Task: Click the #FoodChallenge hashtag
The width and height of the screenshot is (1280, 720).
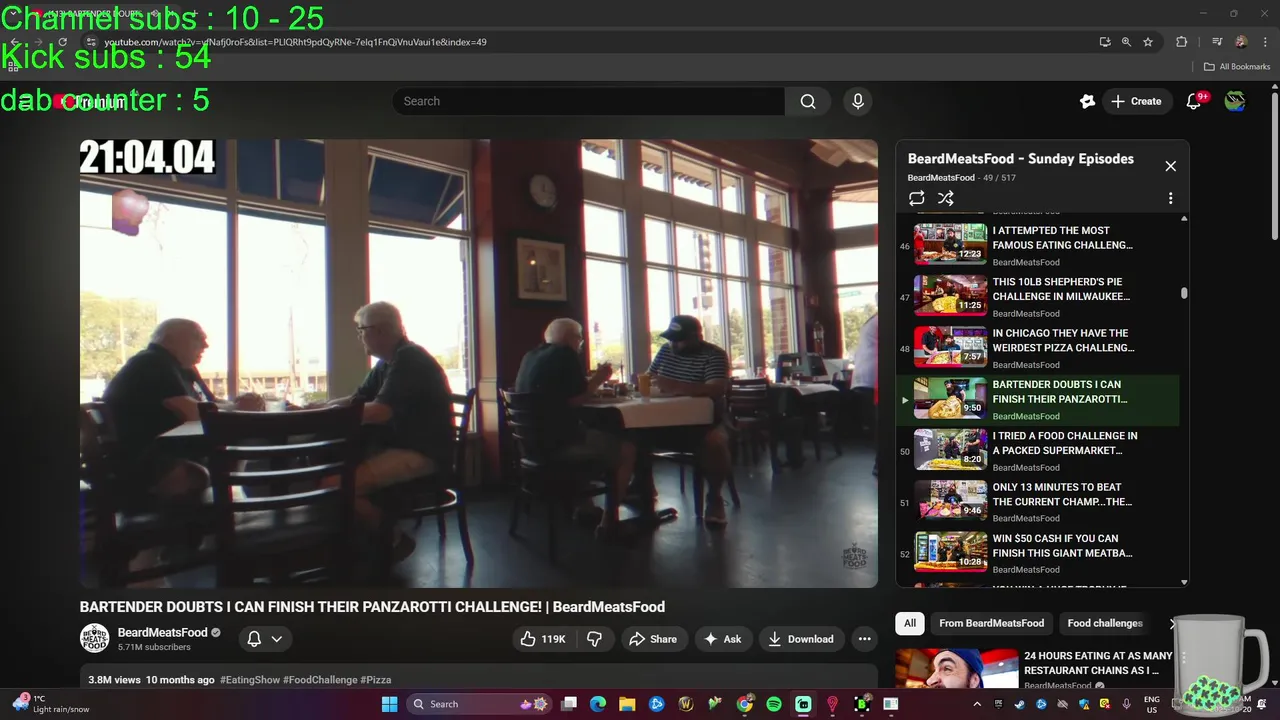Action: click(320, 680)
